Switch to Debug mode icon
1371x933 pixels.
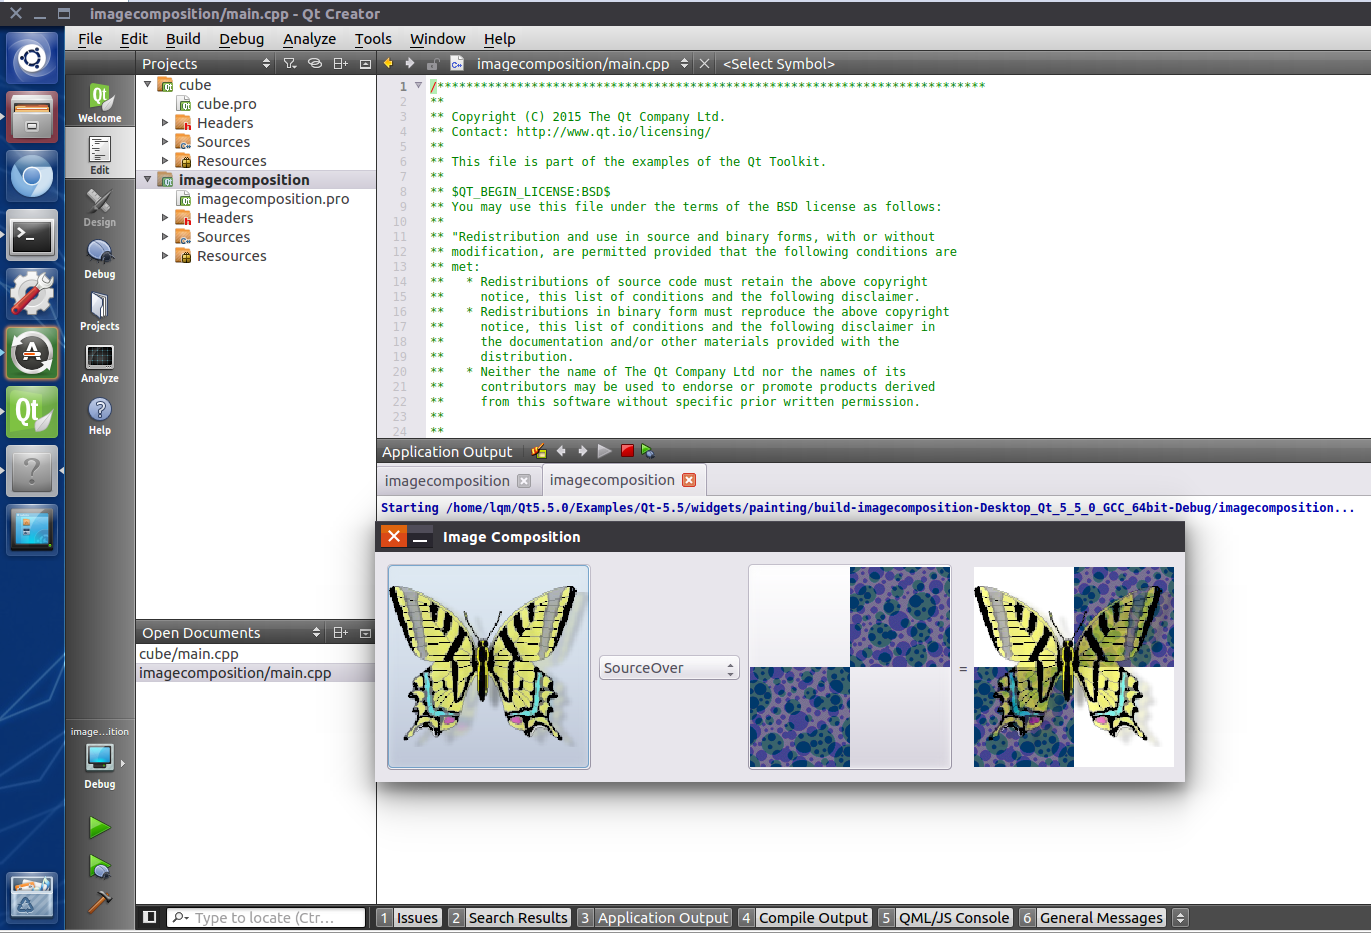coord(99,258)
